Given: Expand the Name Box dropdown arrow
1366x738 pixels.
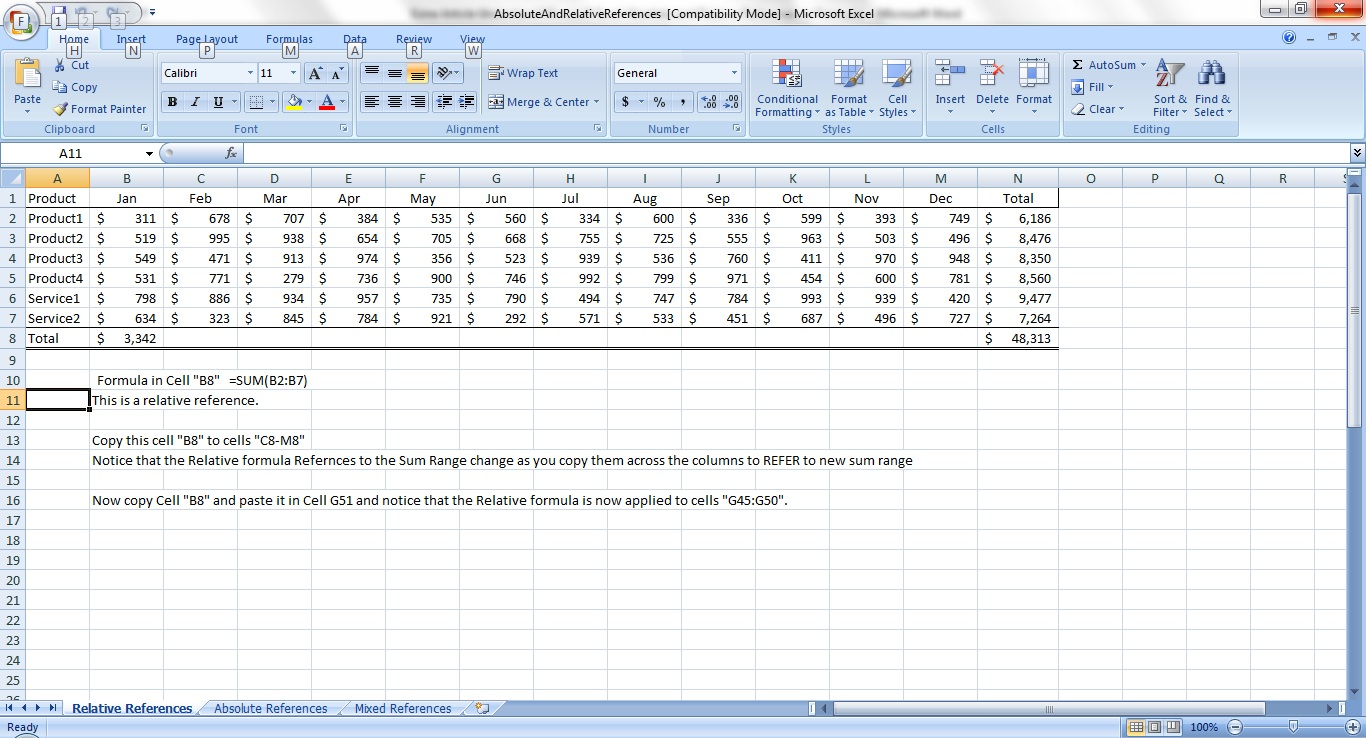Looking at the screenshot, I should point(150,154).
